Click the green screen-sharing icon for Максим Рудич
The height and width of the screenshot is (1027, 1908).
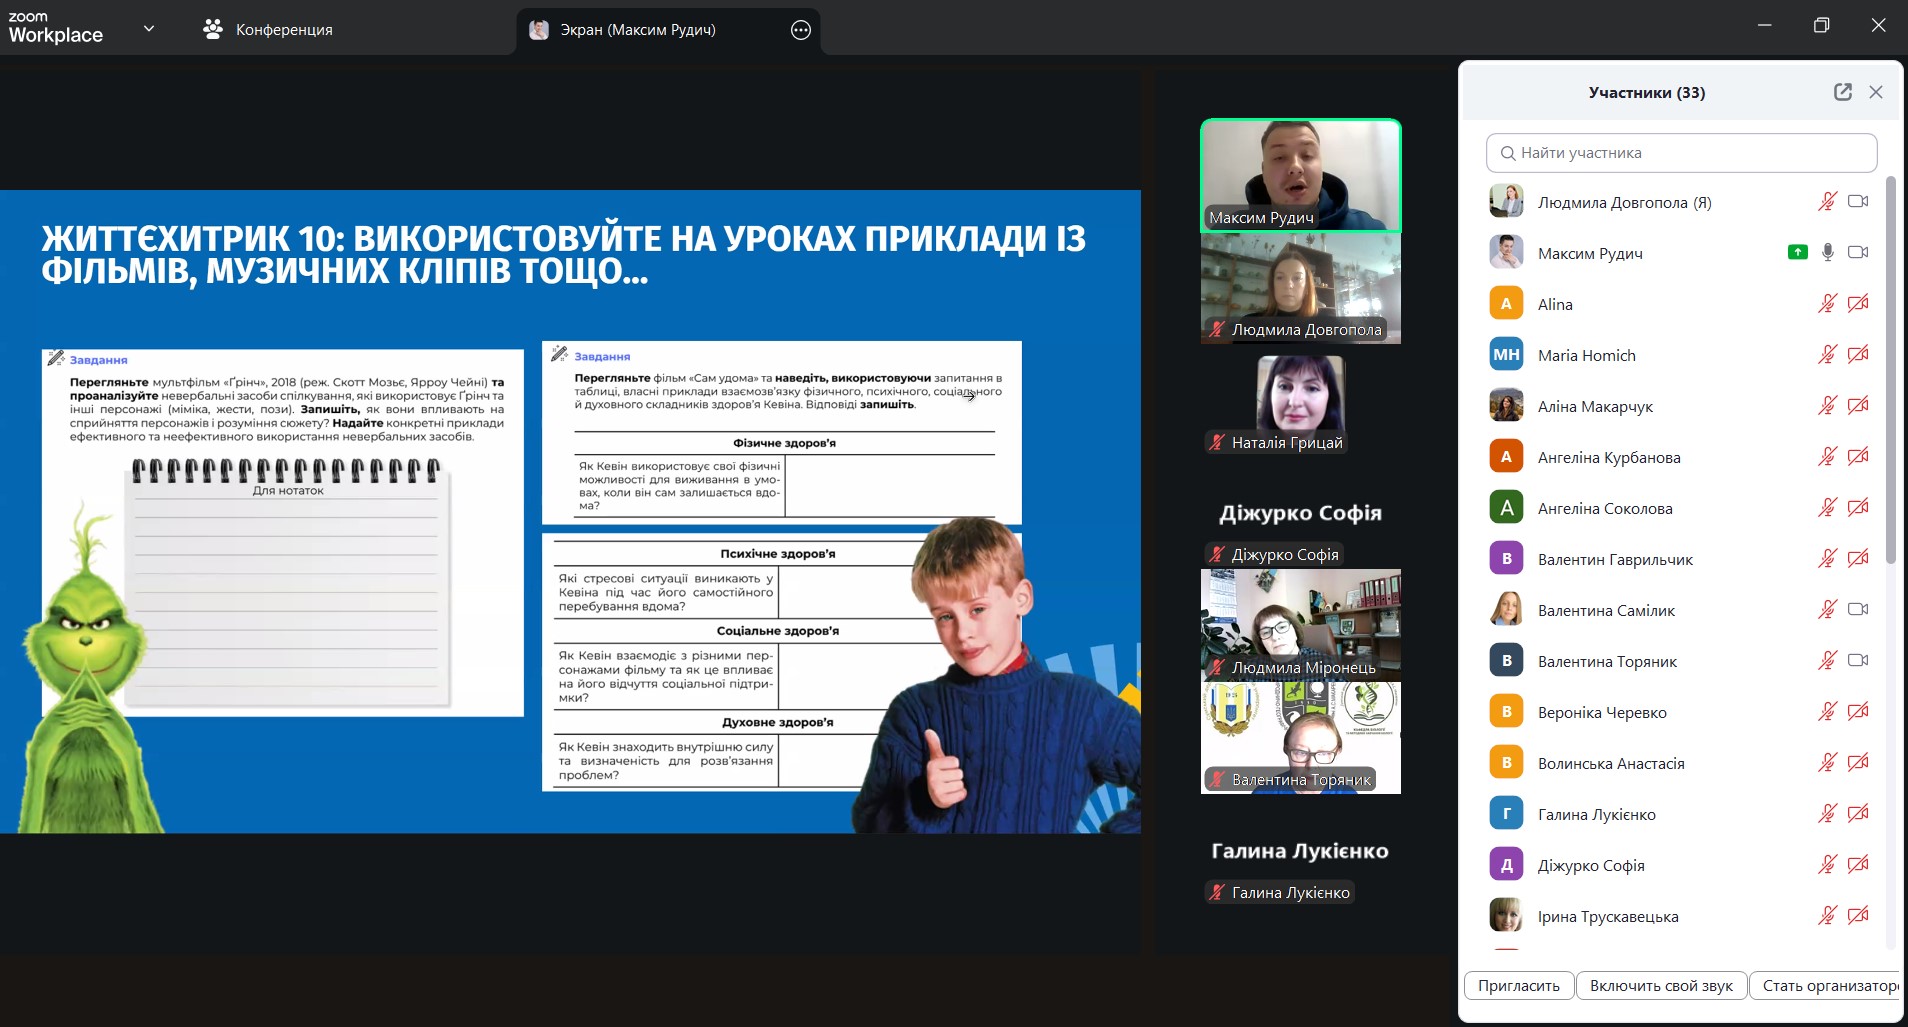pos(1797,253)
